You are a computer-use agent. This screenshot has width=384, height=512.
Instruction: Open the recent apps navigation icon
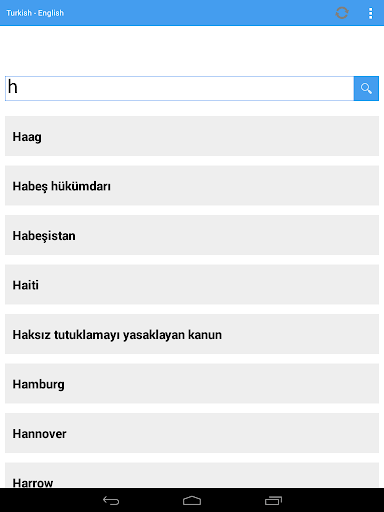click(x=273, y=500)
